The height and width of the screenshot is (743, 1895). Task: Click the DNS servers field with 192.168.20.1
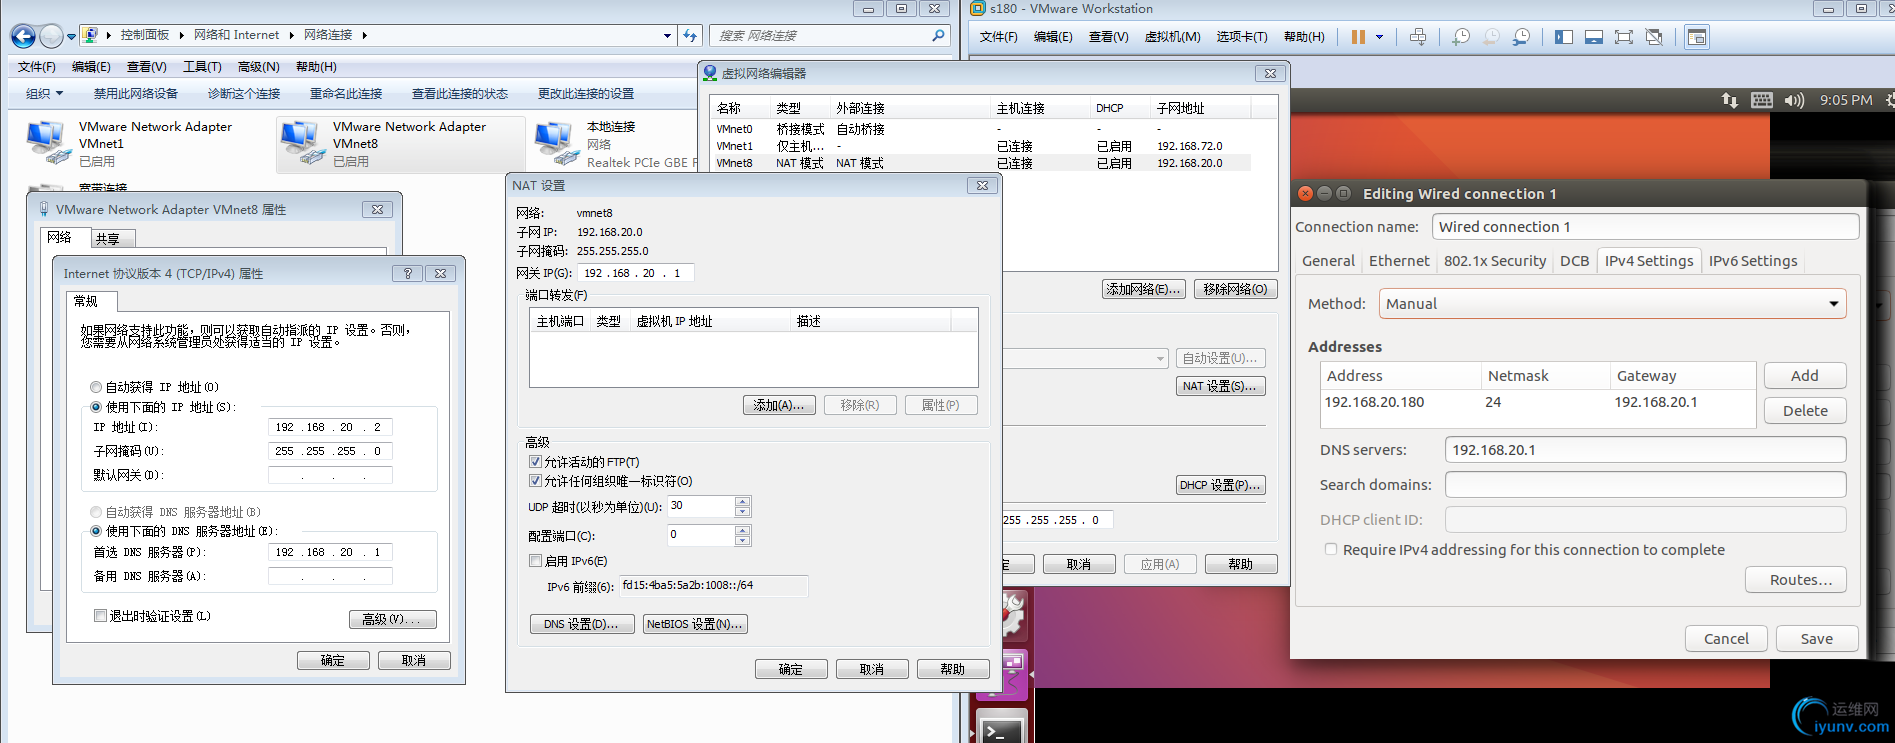[1645, 450]
